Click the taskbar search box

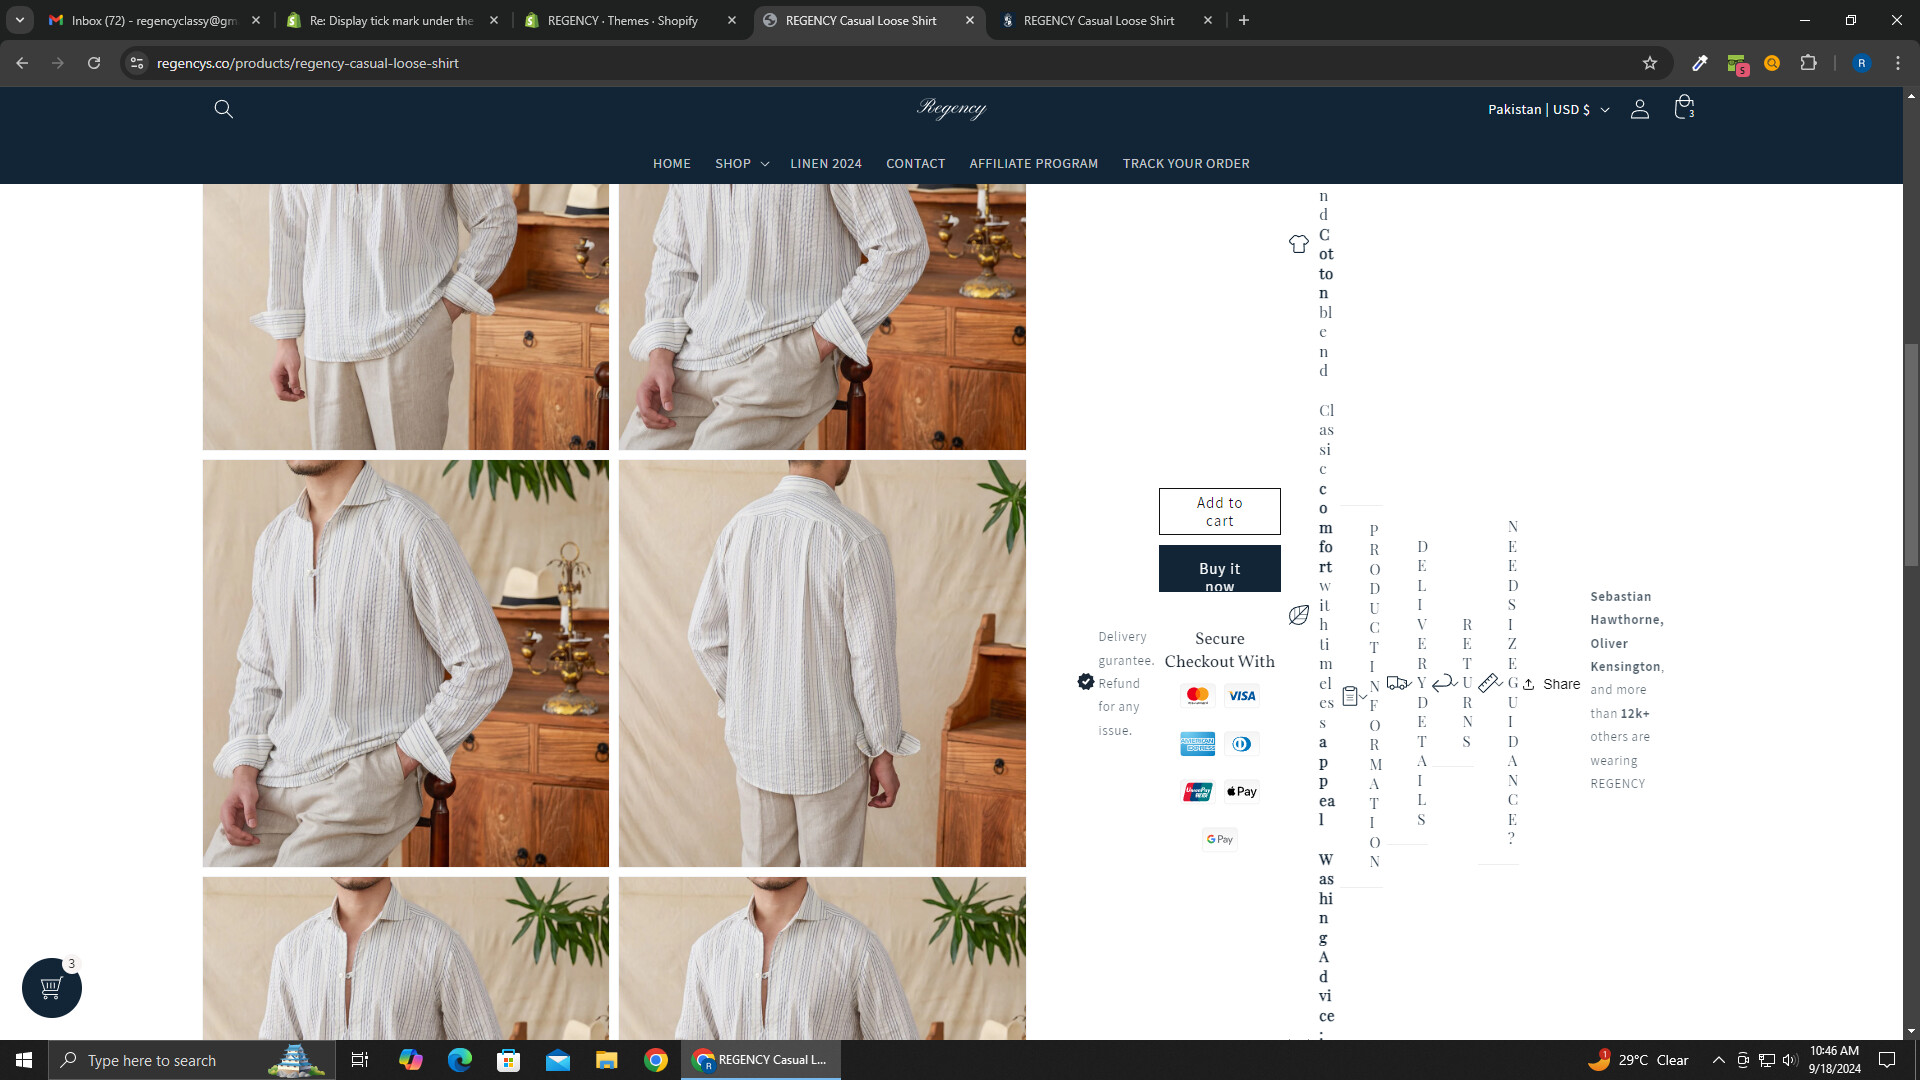[192, 1060]
